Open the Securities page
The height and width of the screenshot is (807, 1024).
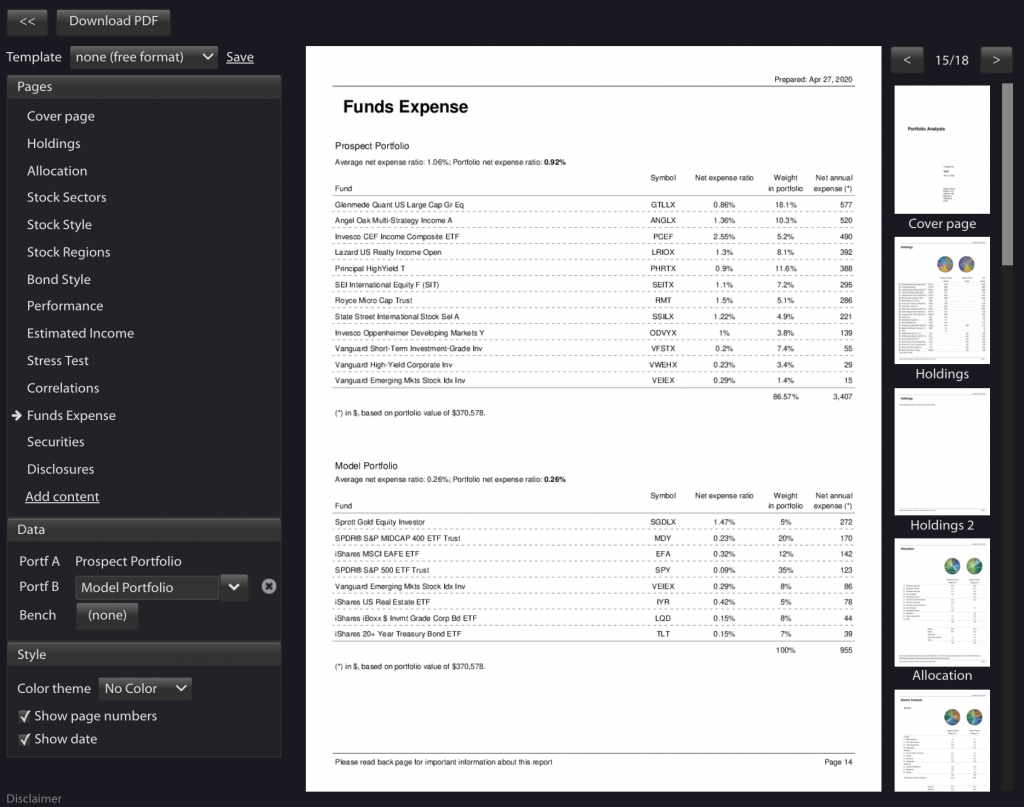(x=56, y=442)
